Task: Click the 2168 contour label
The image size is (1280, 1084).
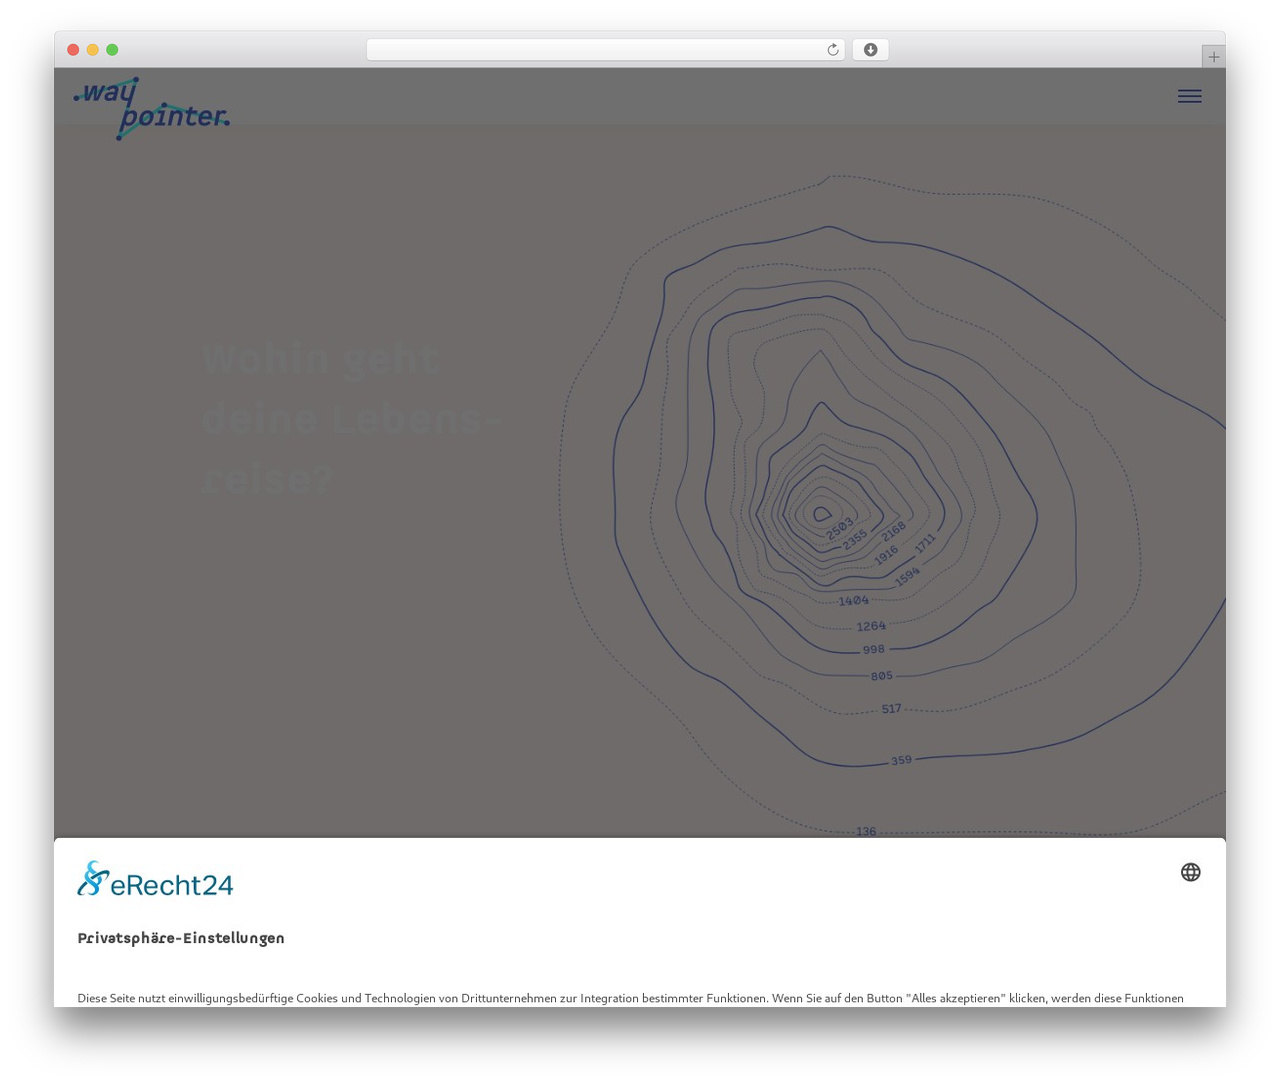Action: (x=893, y=531)
